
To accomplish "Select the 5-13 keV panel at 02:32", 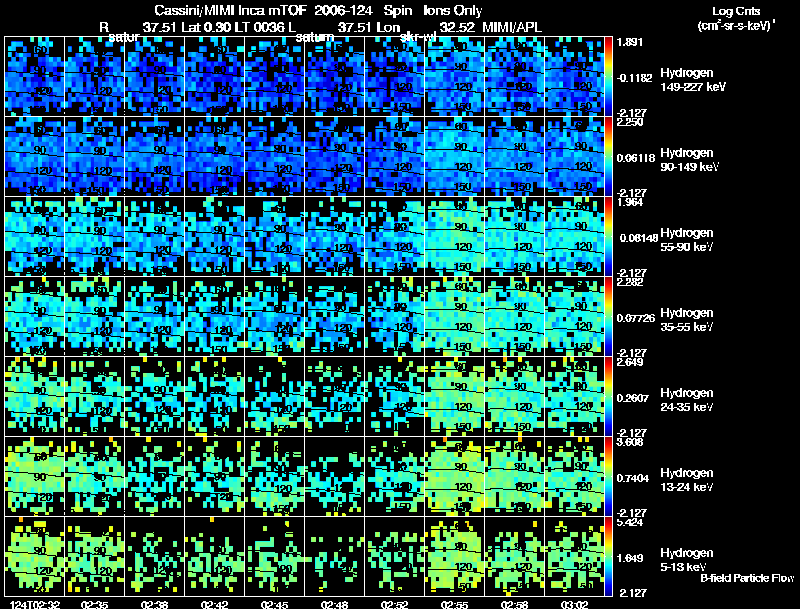I will click(x=35, y=556).
